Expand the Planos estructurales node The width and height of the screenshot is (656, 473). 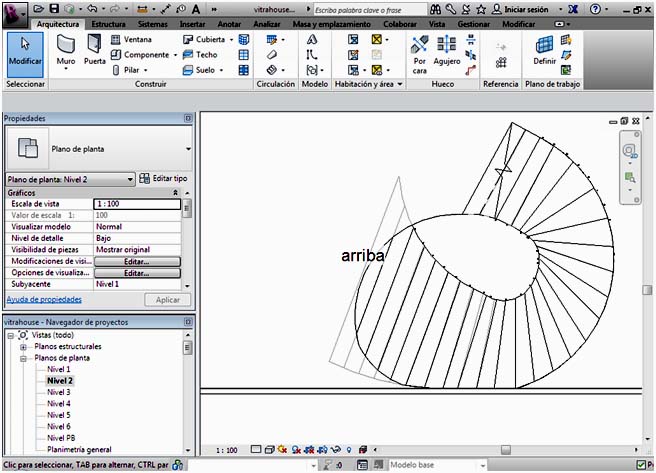coord(25,346)
